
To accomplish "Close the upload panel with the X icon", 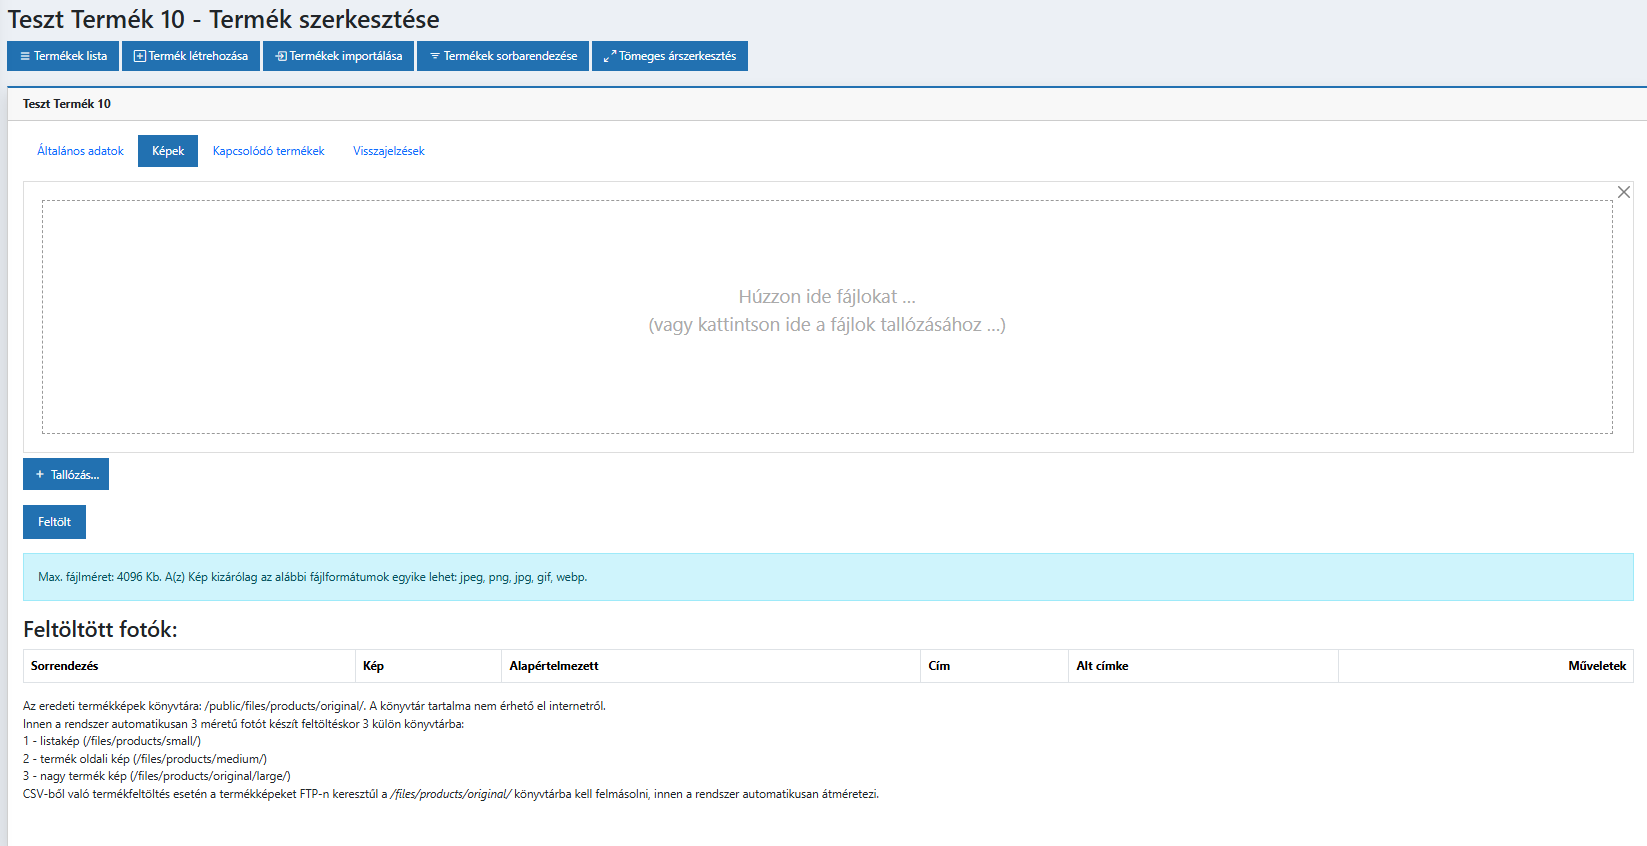I will 1623,192.
